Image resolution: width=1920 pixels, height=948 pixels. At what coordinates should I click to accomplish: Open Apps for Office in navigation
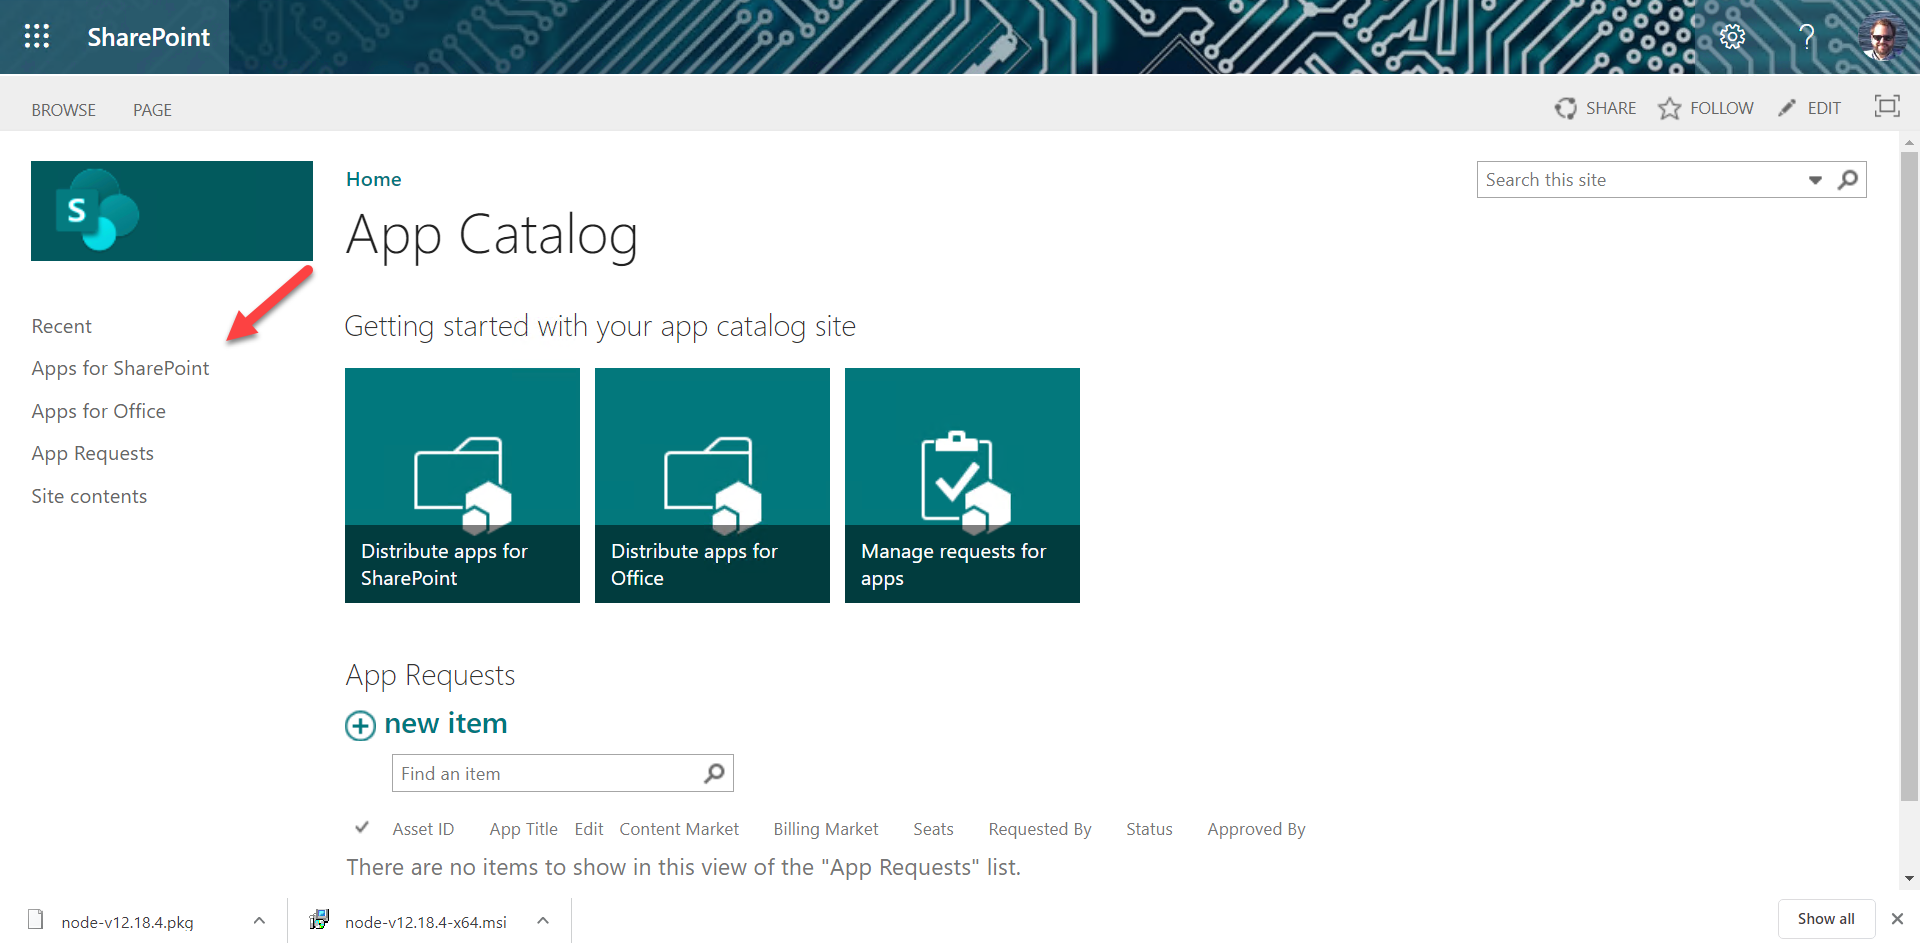(98, 411)
